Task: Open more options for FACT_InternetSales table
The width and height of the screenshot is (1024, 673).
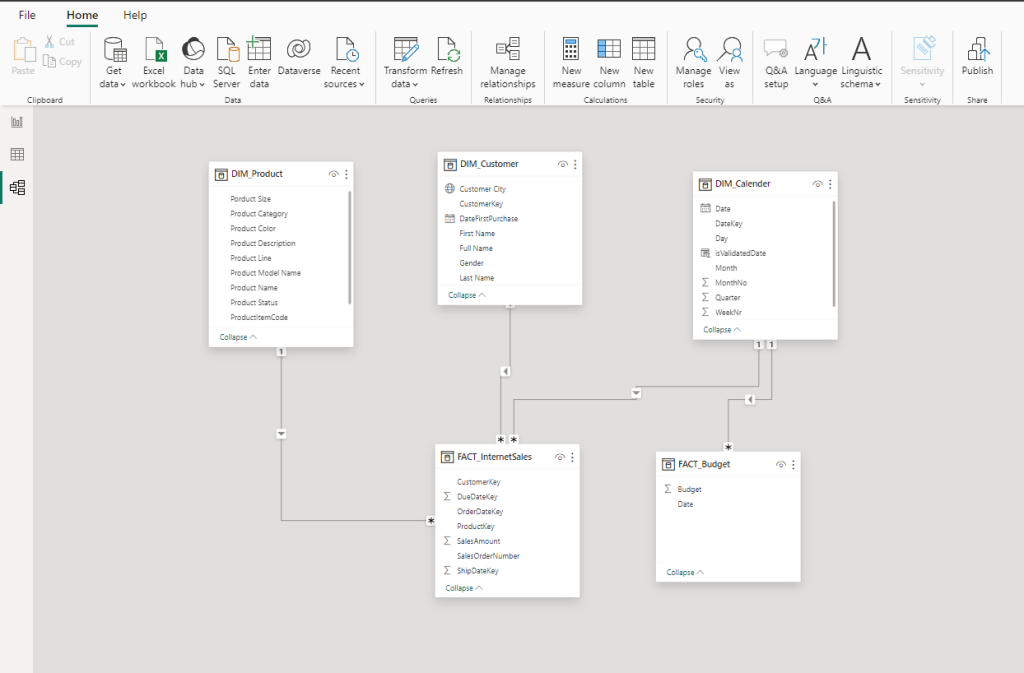Action: [x=573, y=457]
